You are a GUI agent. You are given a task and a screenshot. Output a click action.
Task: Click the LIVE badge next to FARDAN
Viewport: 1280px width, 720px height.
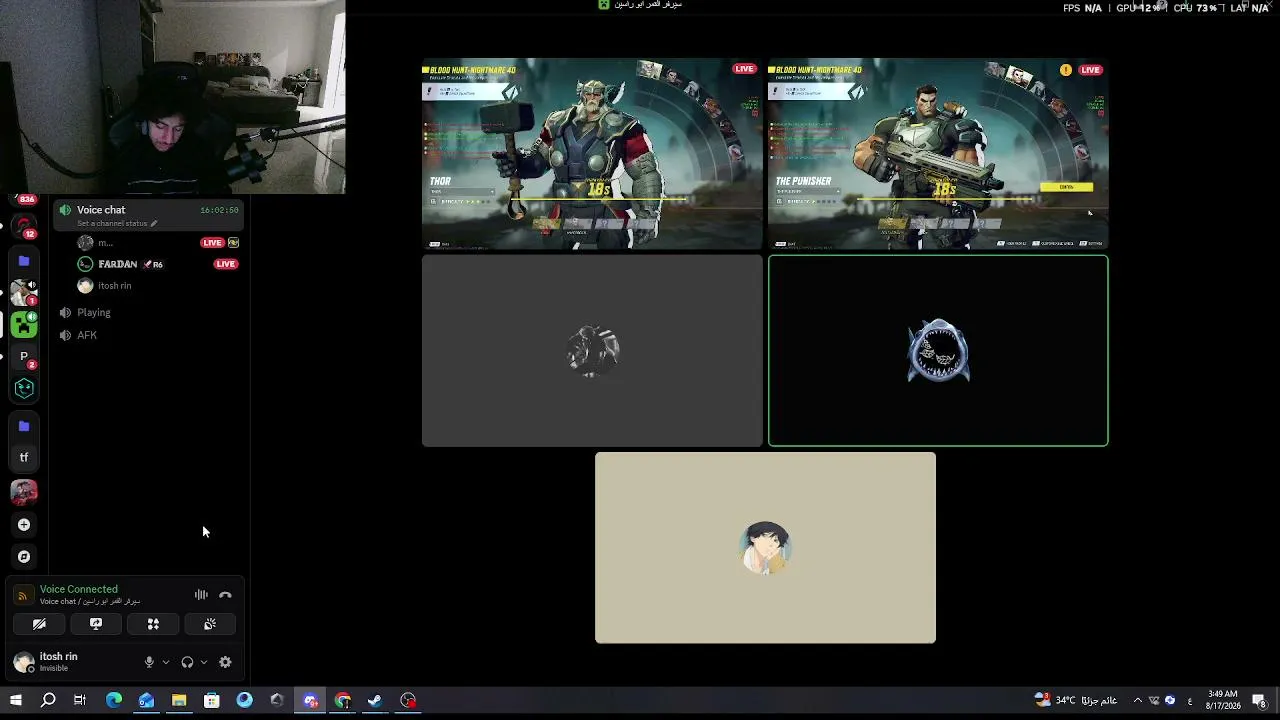click(x=226, y=264)
